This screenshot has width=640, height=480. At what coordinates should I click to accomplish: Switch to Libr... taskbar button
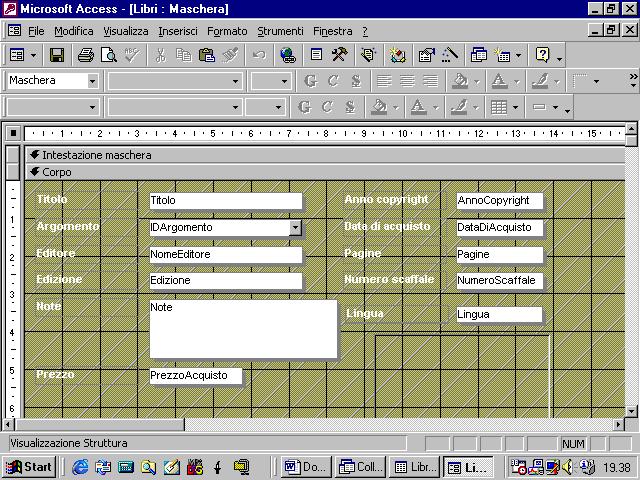[x=415, y=467]
